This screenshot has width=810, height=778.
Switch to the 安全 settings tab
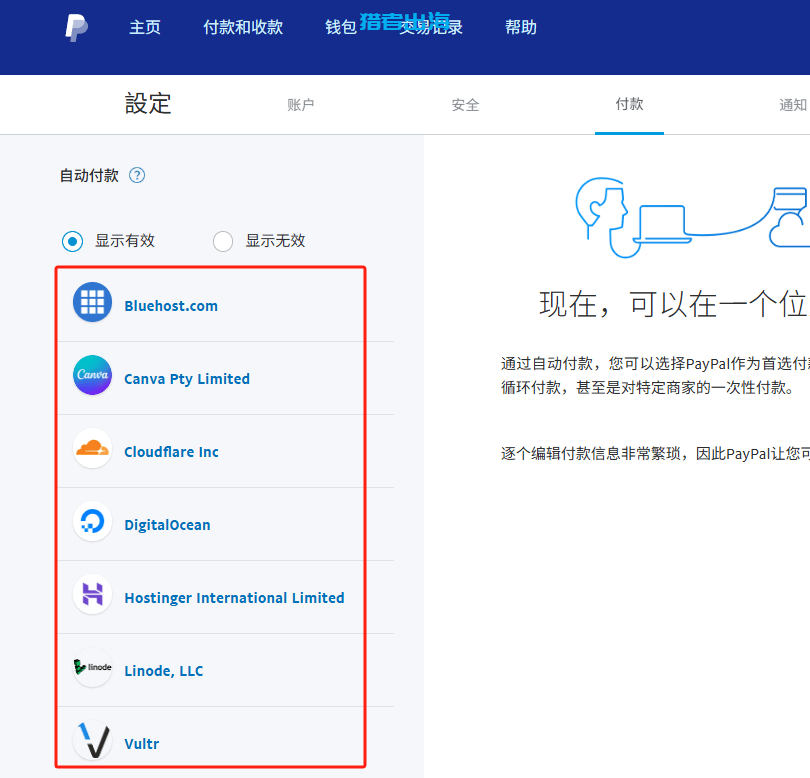point(465,105)
